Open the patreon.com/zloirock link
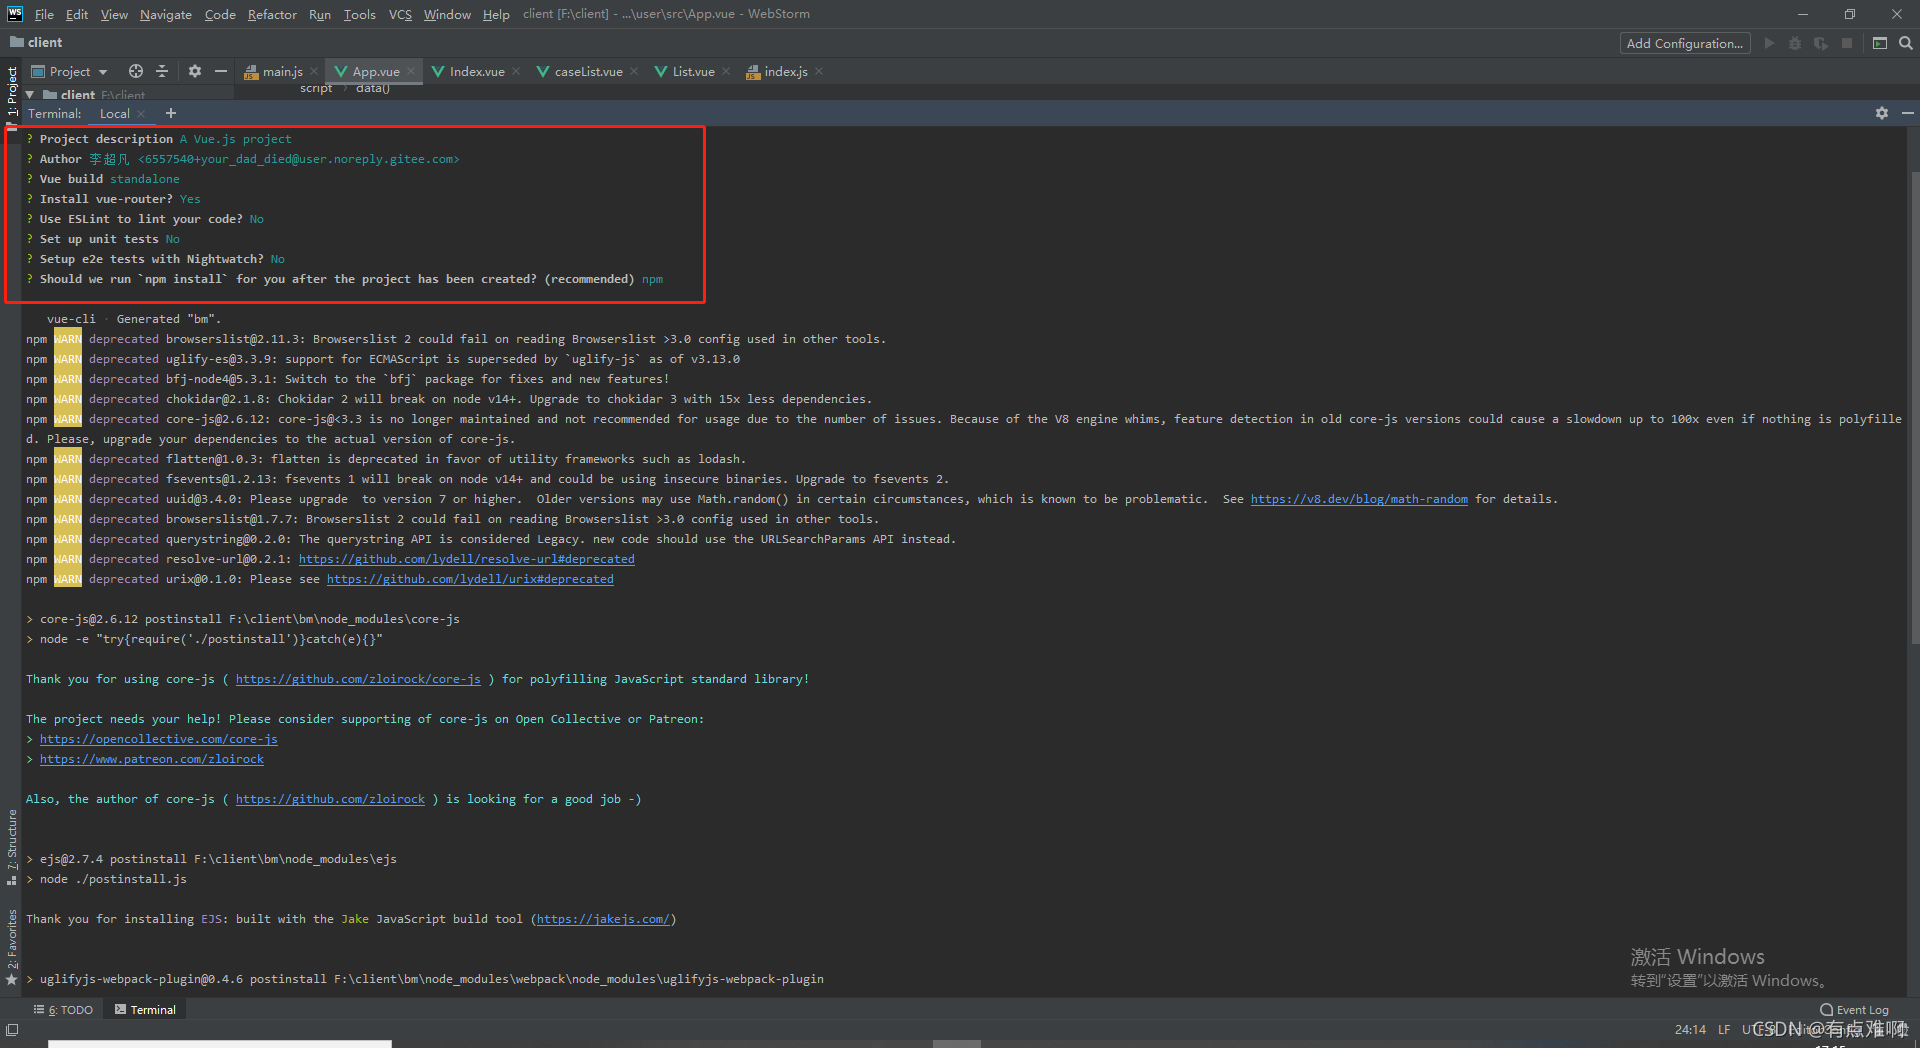Image resolution: width=1920 pixels, height=1048 pixels. click(x=152, y=759)
